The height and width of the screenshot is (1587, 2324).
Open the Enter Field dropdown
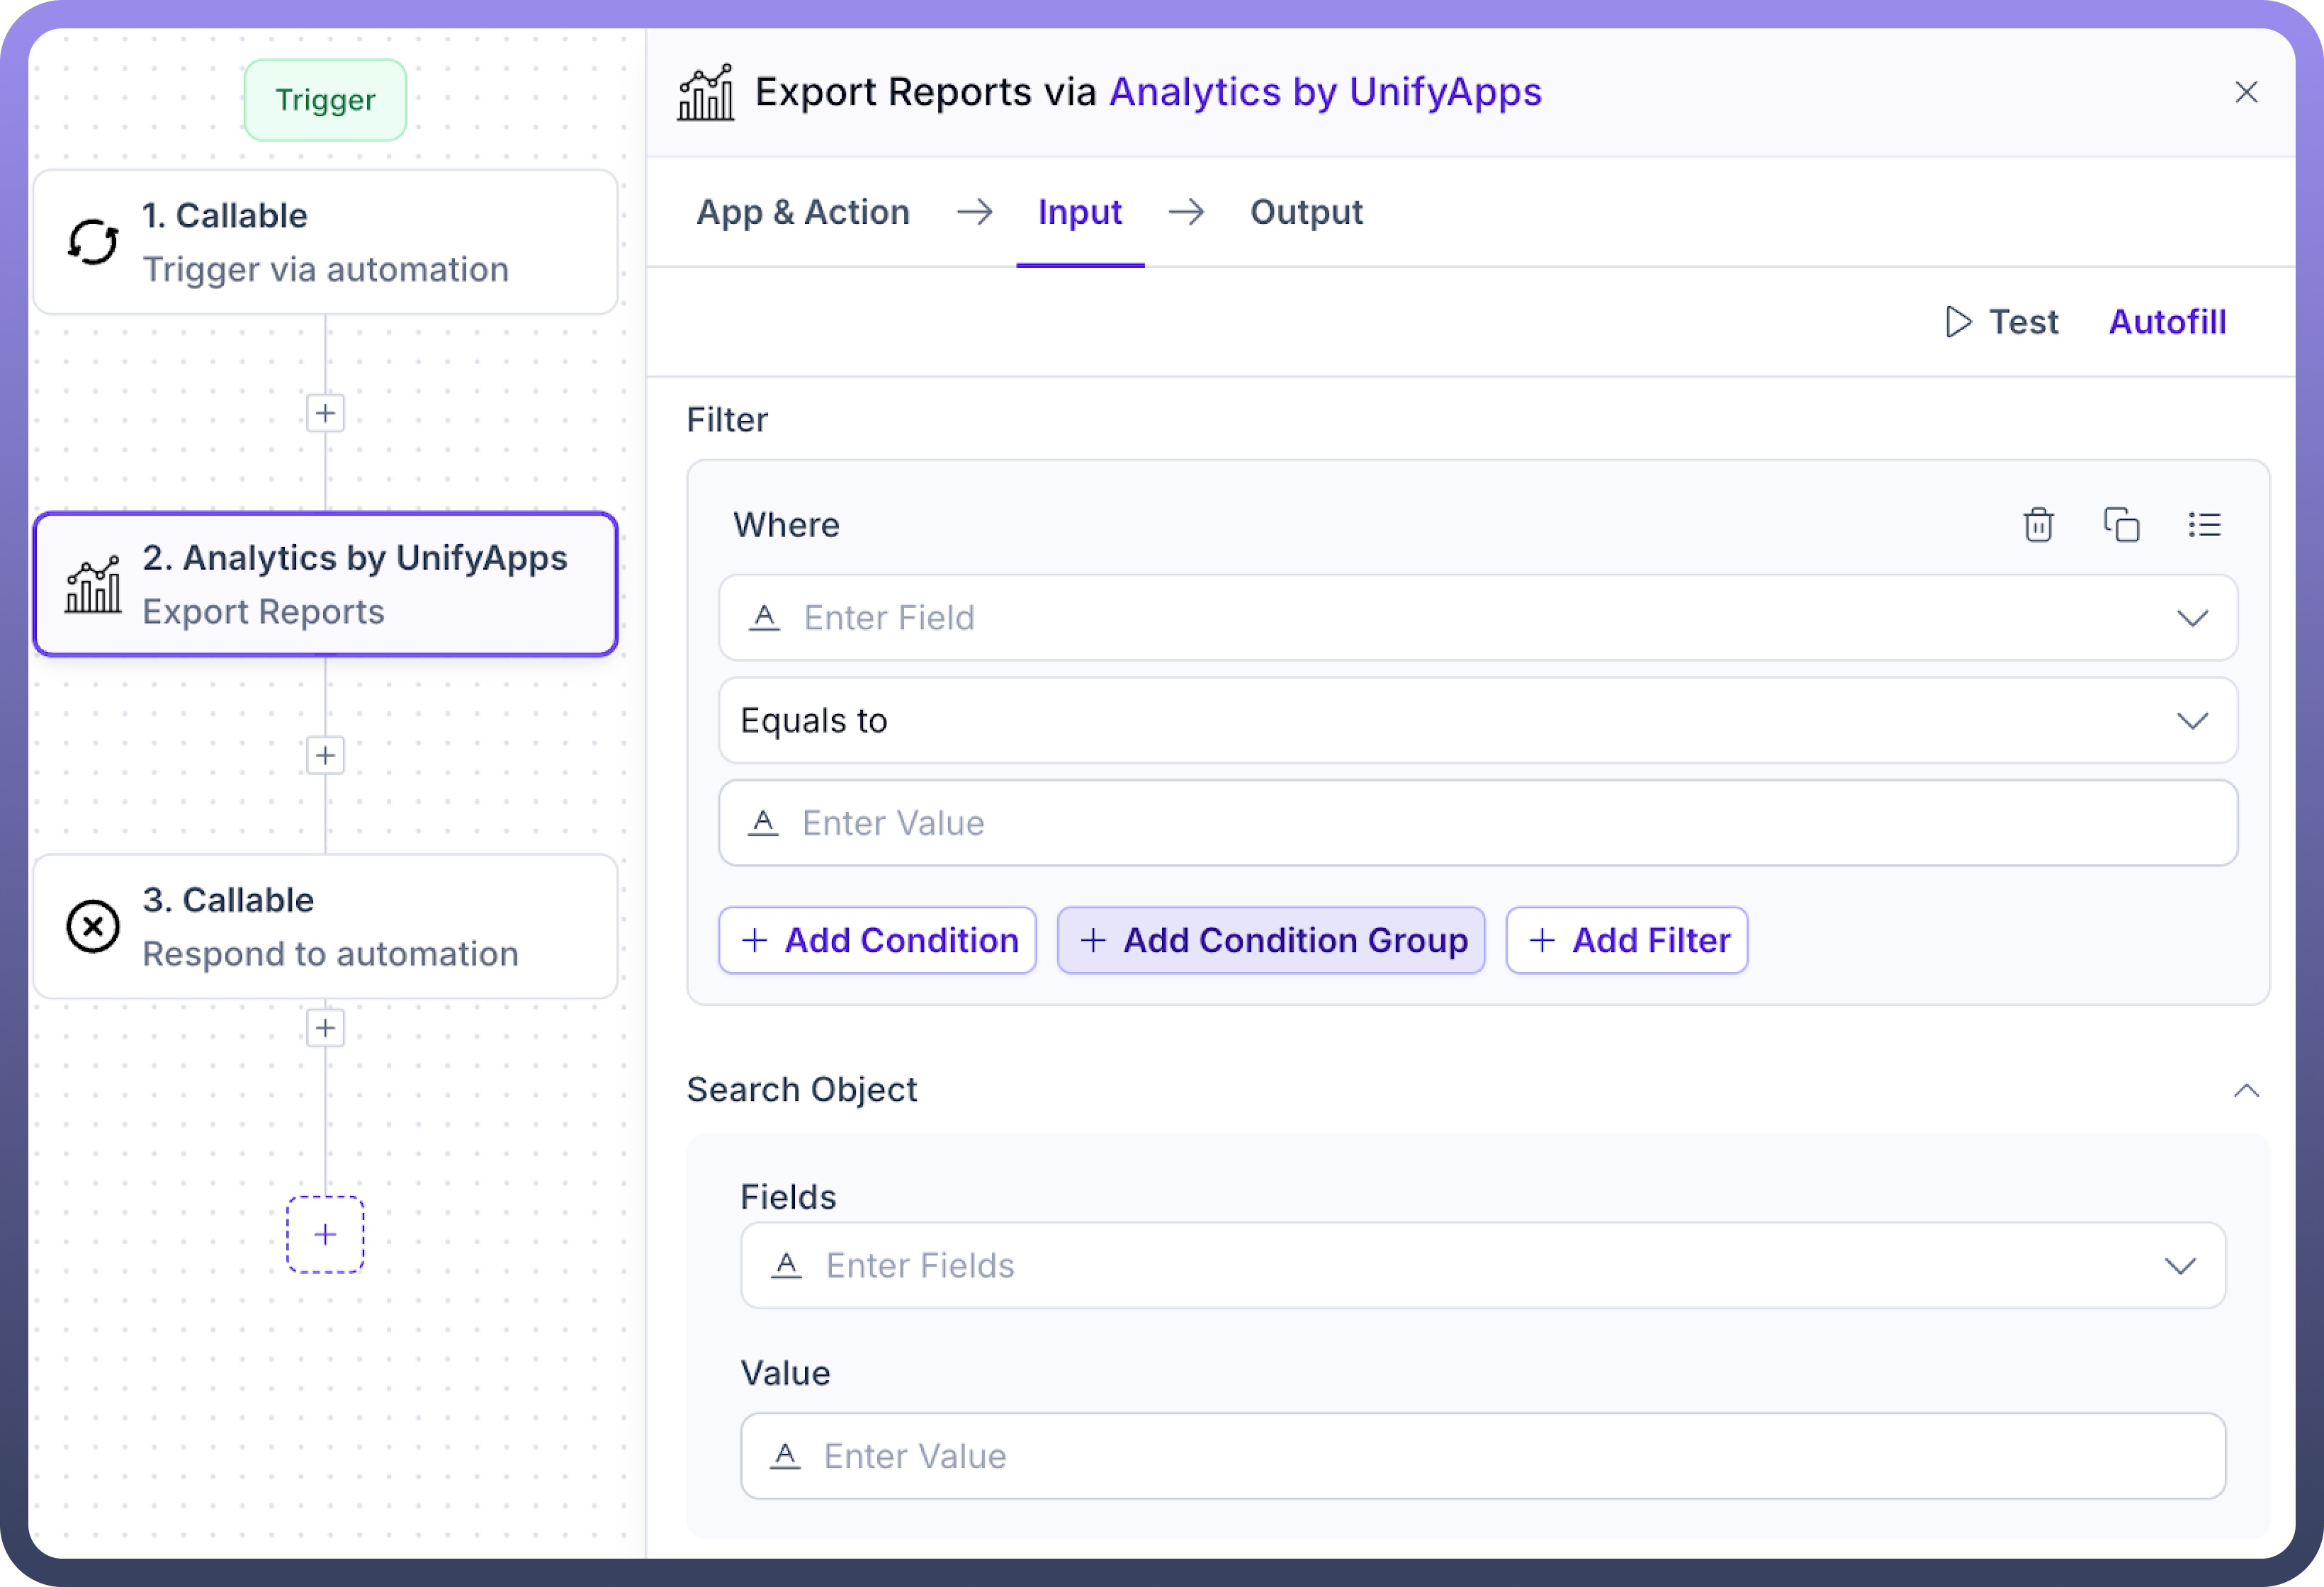tap(1477, 618)
